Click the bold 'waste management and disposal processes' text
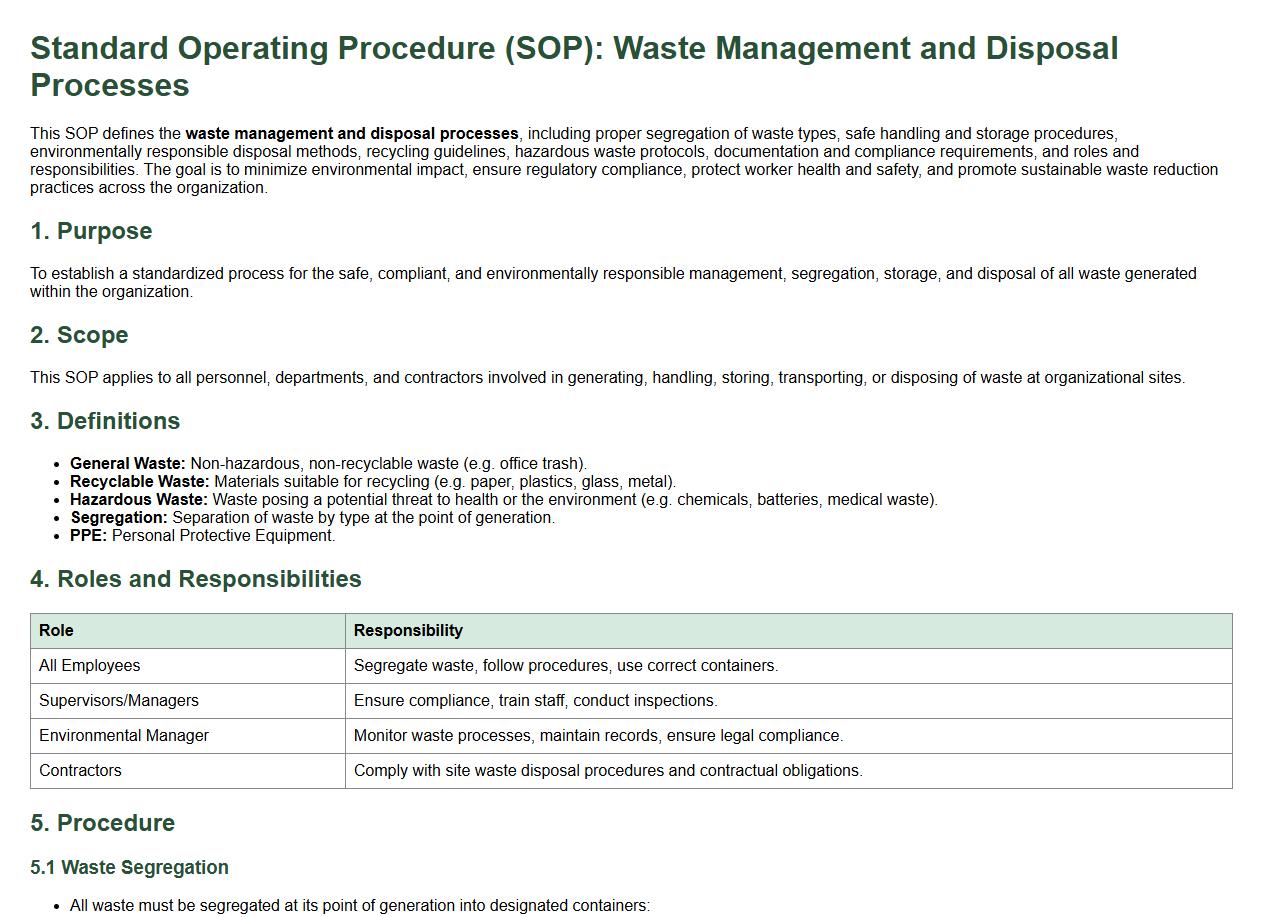Viewport: 1263px width, 917px height. click(351, 133)
